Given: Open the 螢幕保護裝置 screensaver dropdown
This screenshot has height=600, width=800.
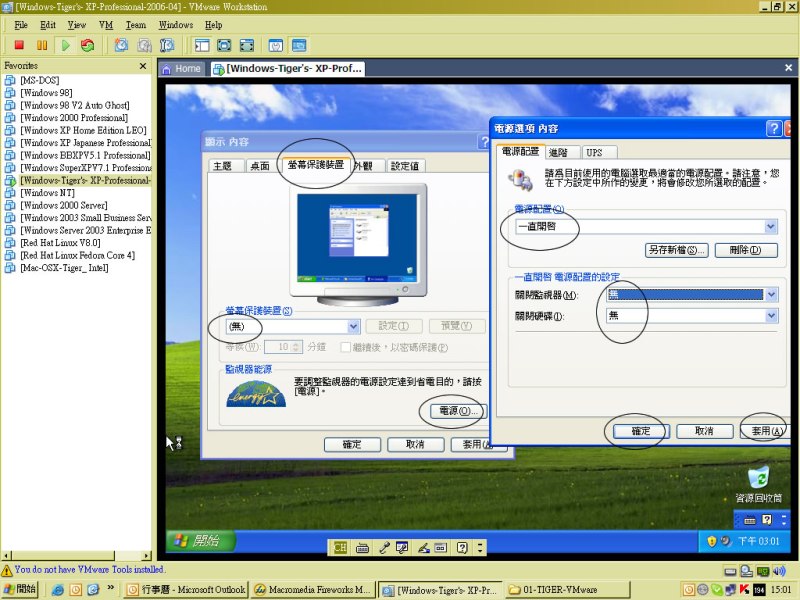Looking at the screenshot, I should pyautogui.click(x=353, y=327).
